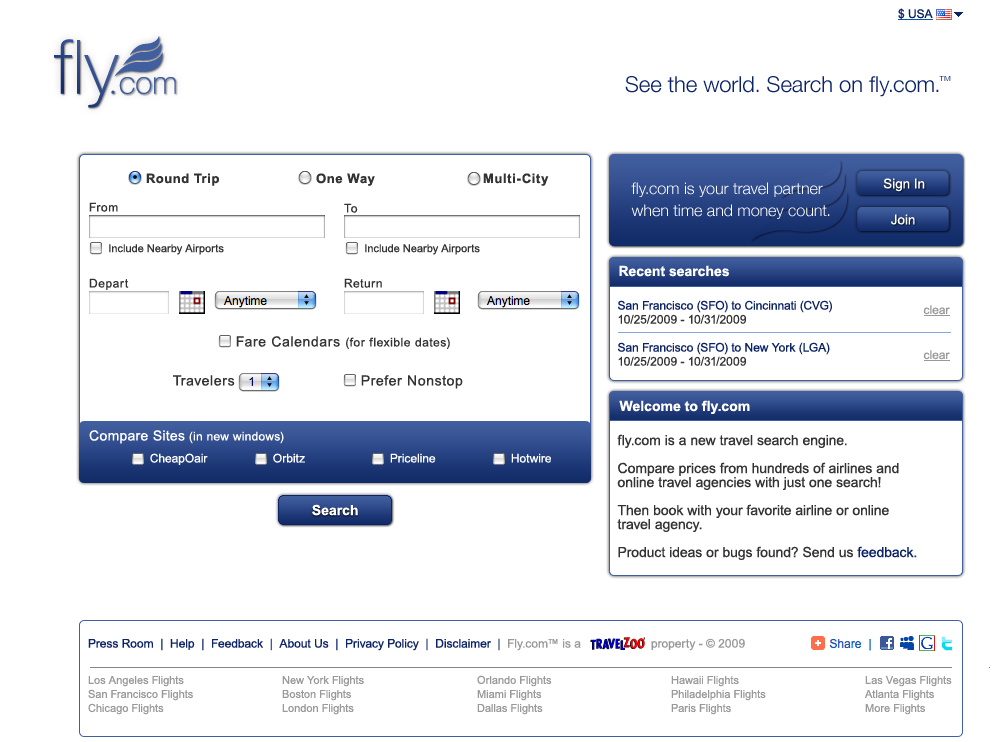The height and width of the screenshot is (742, 1000).
Task: Open Chicago Flights link
Action: tap(126, 708)
